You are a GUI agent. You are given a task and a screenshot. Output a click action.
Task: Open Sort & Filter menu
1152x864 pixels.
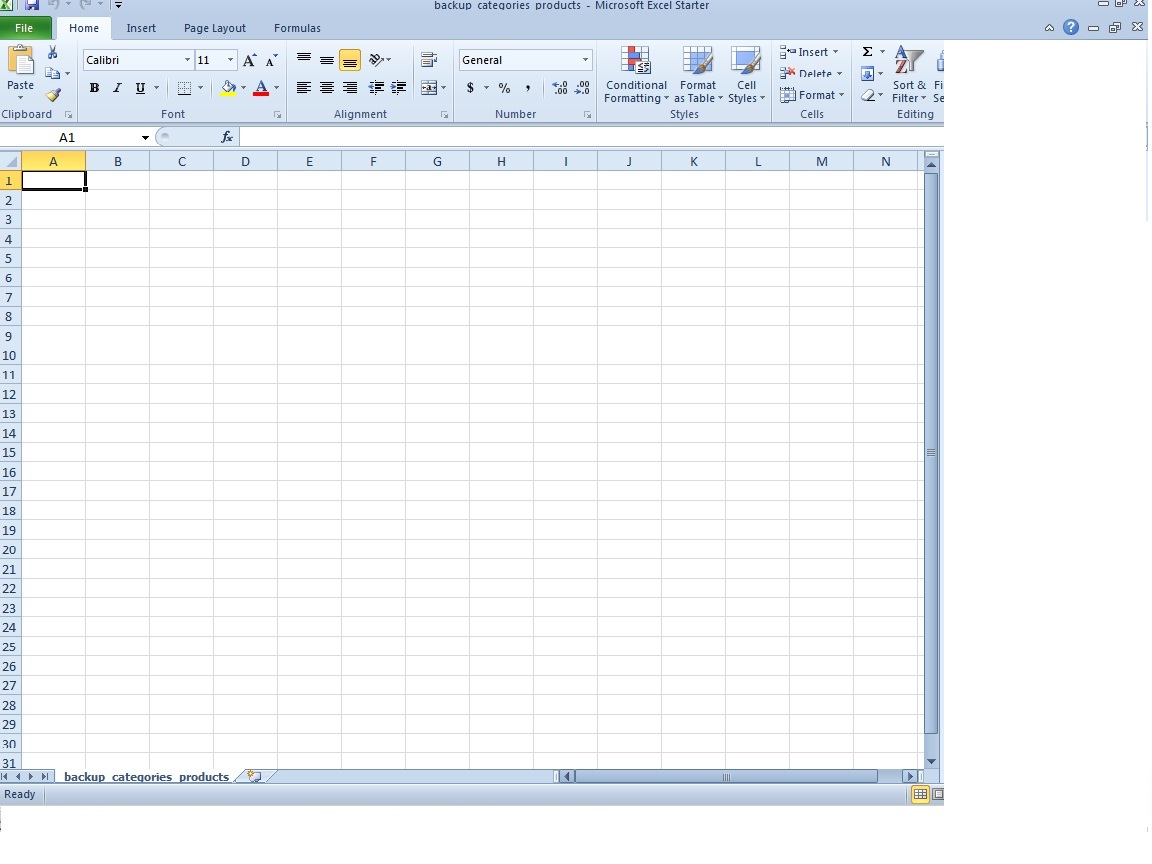(x=910, y=75)
